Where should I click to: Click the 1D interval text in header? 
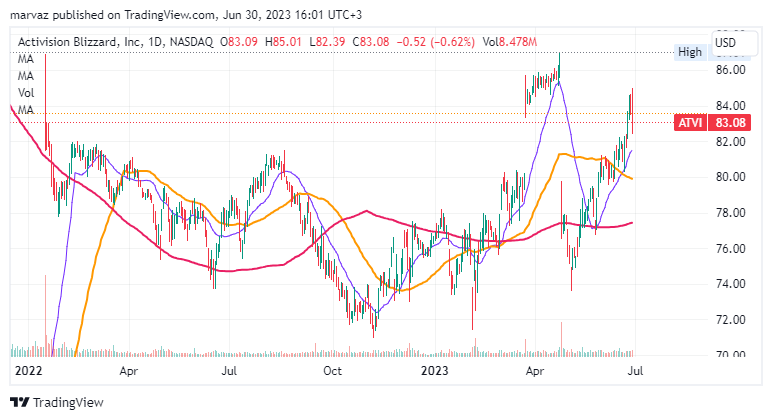pos(155,42)
